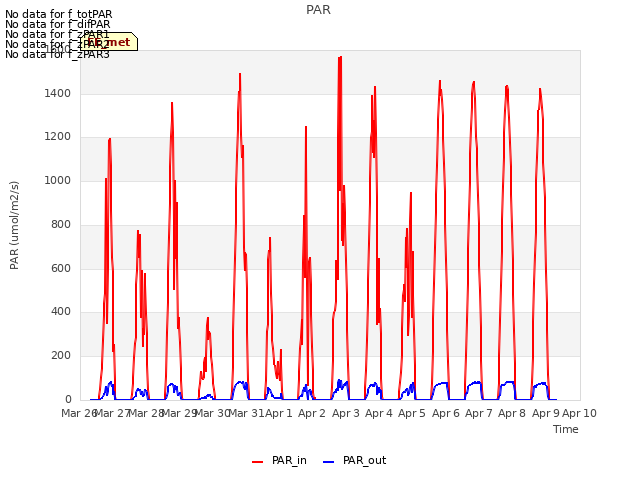Click the PAR chart title
640x480 pixels.
click(318, 10)
